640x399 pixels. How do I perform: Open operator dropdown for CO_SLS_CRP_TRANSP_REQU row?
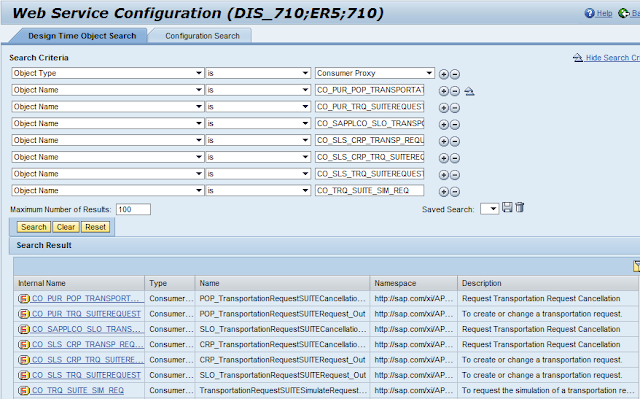pyautogui.click(x=305, y=140)
